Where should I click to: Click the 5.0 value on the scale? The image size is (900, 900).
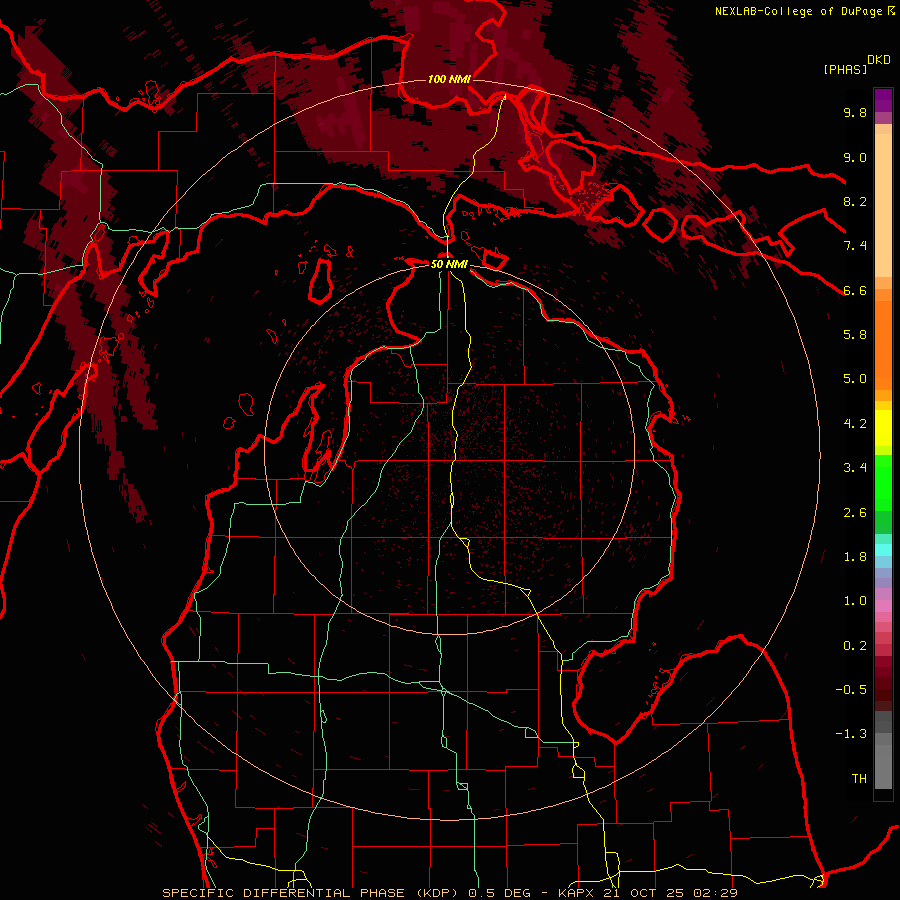(855, 379)
